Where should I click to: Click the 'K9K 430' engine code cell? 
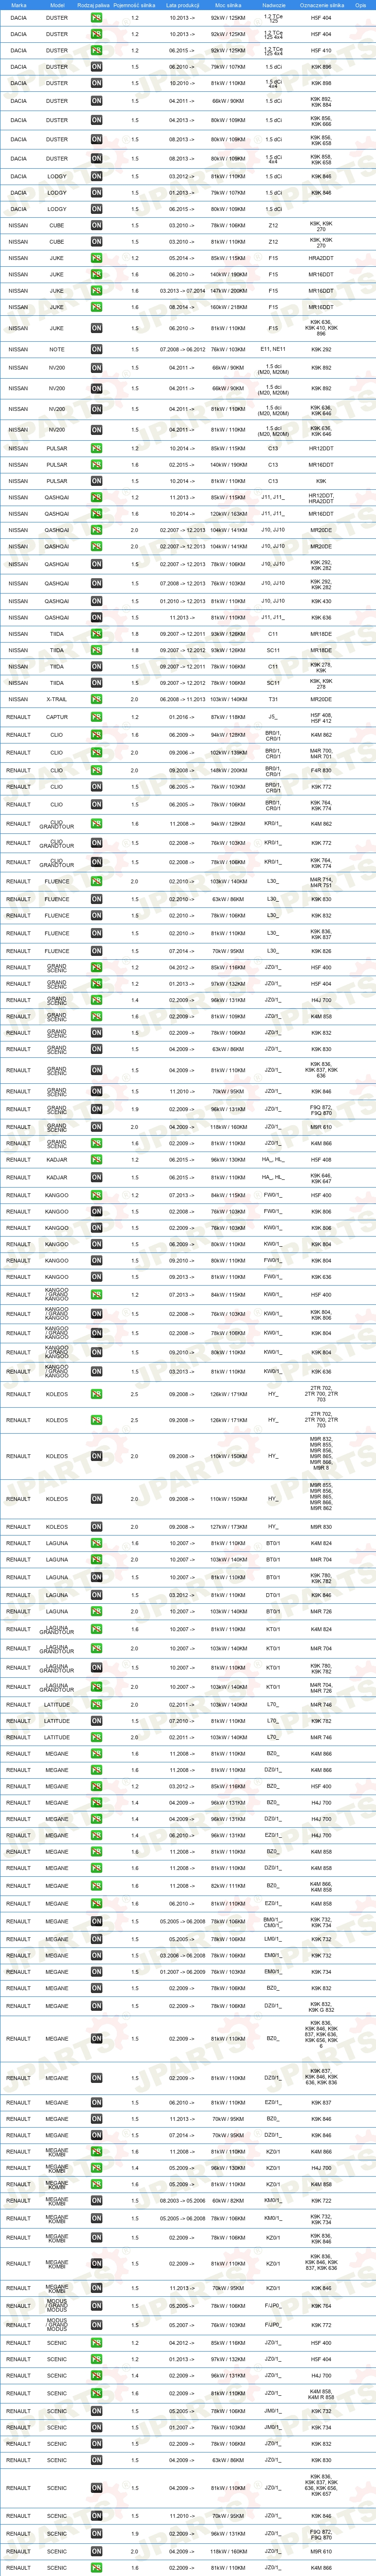coord(321,601)
